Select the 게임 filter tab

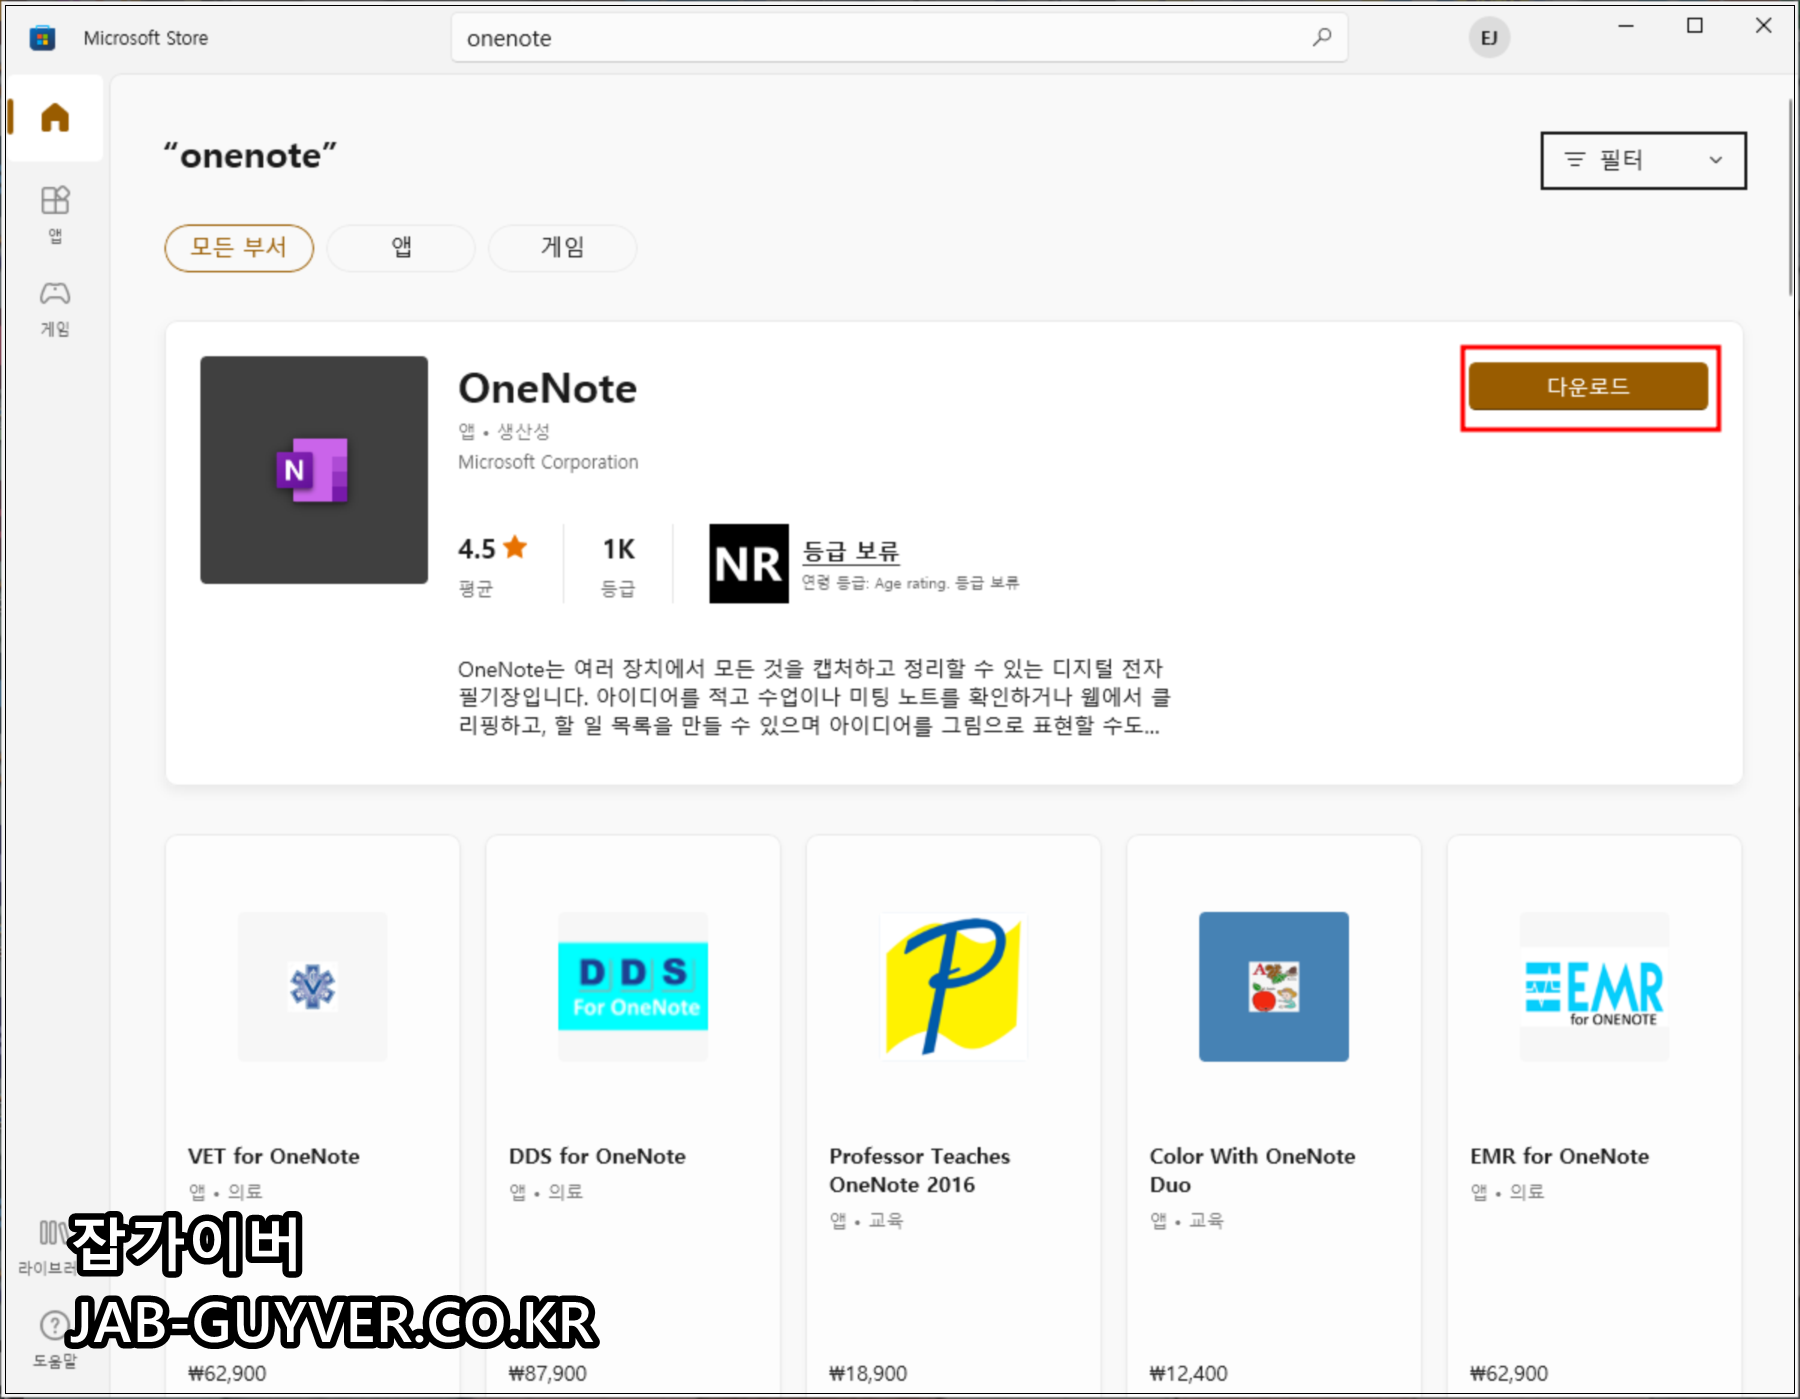pyautogui.click(x=562, y=248)
